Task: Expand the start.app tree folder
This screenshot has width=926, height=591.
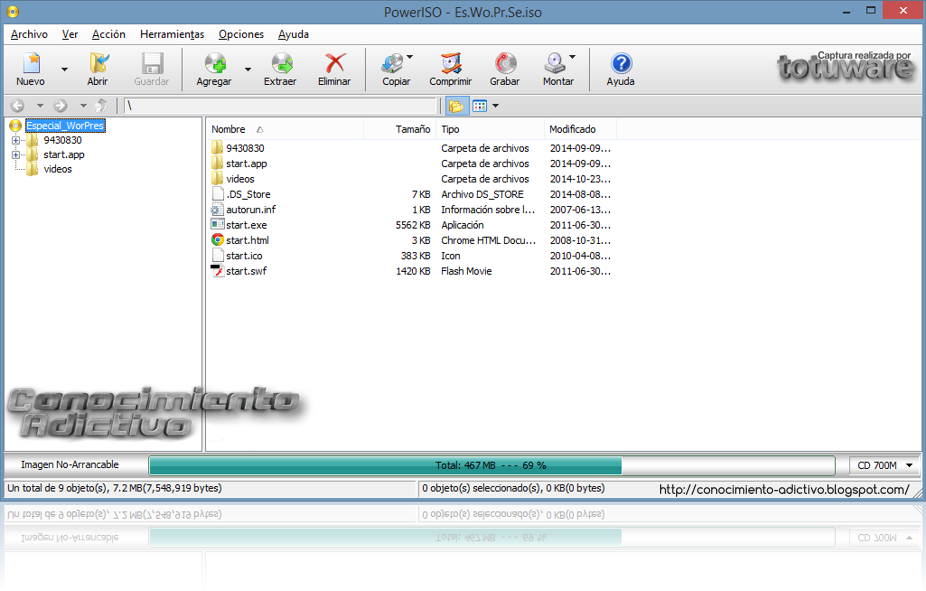Action: (x=16, y=155)
